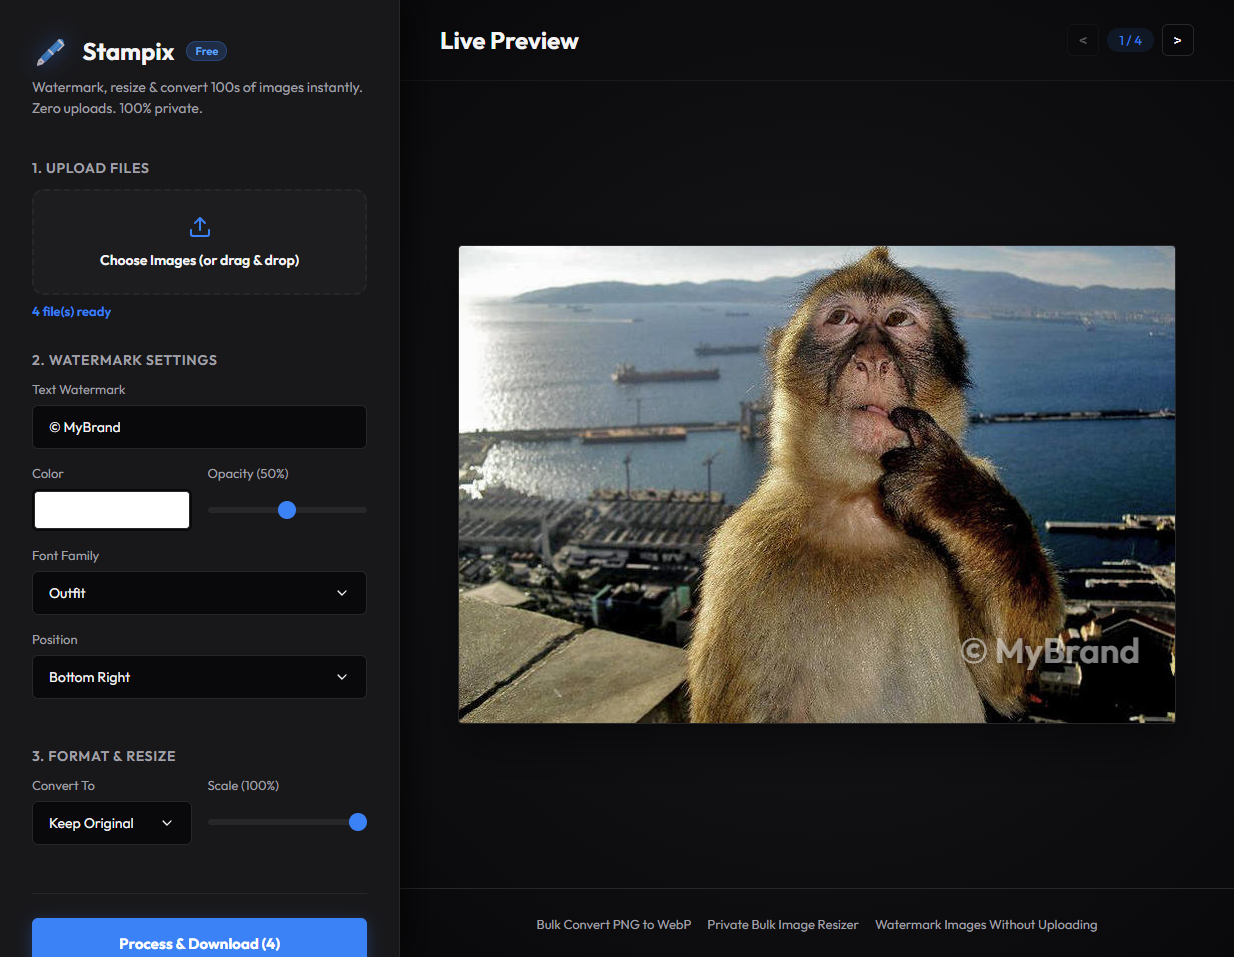This screenshot has height=957, width=1234.
Task: Open the Font Family dropdown
Action: point(199,592)
